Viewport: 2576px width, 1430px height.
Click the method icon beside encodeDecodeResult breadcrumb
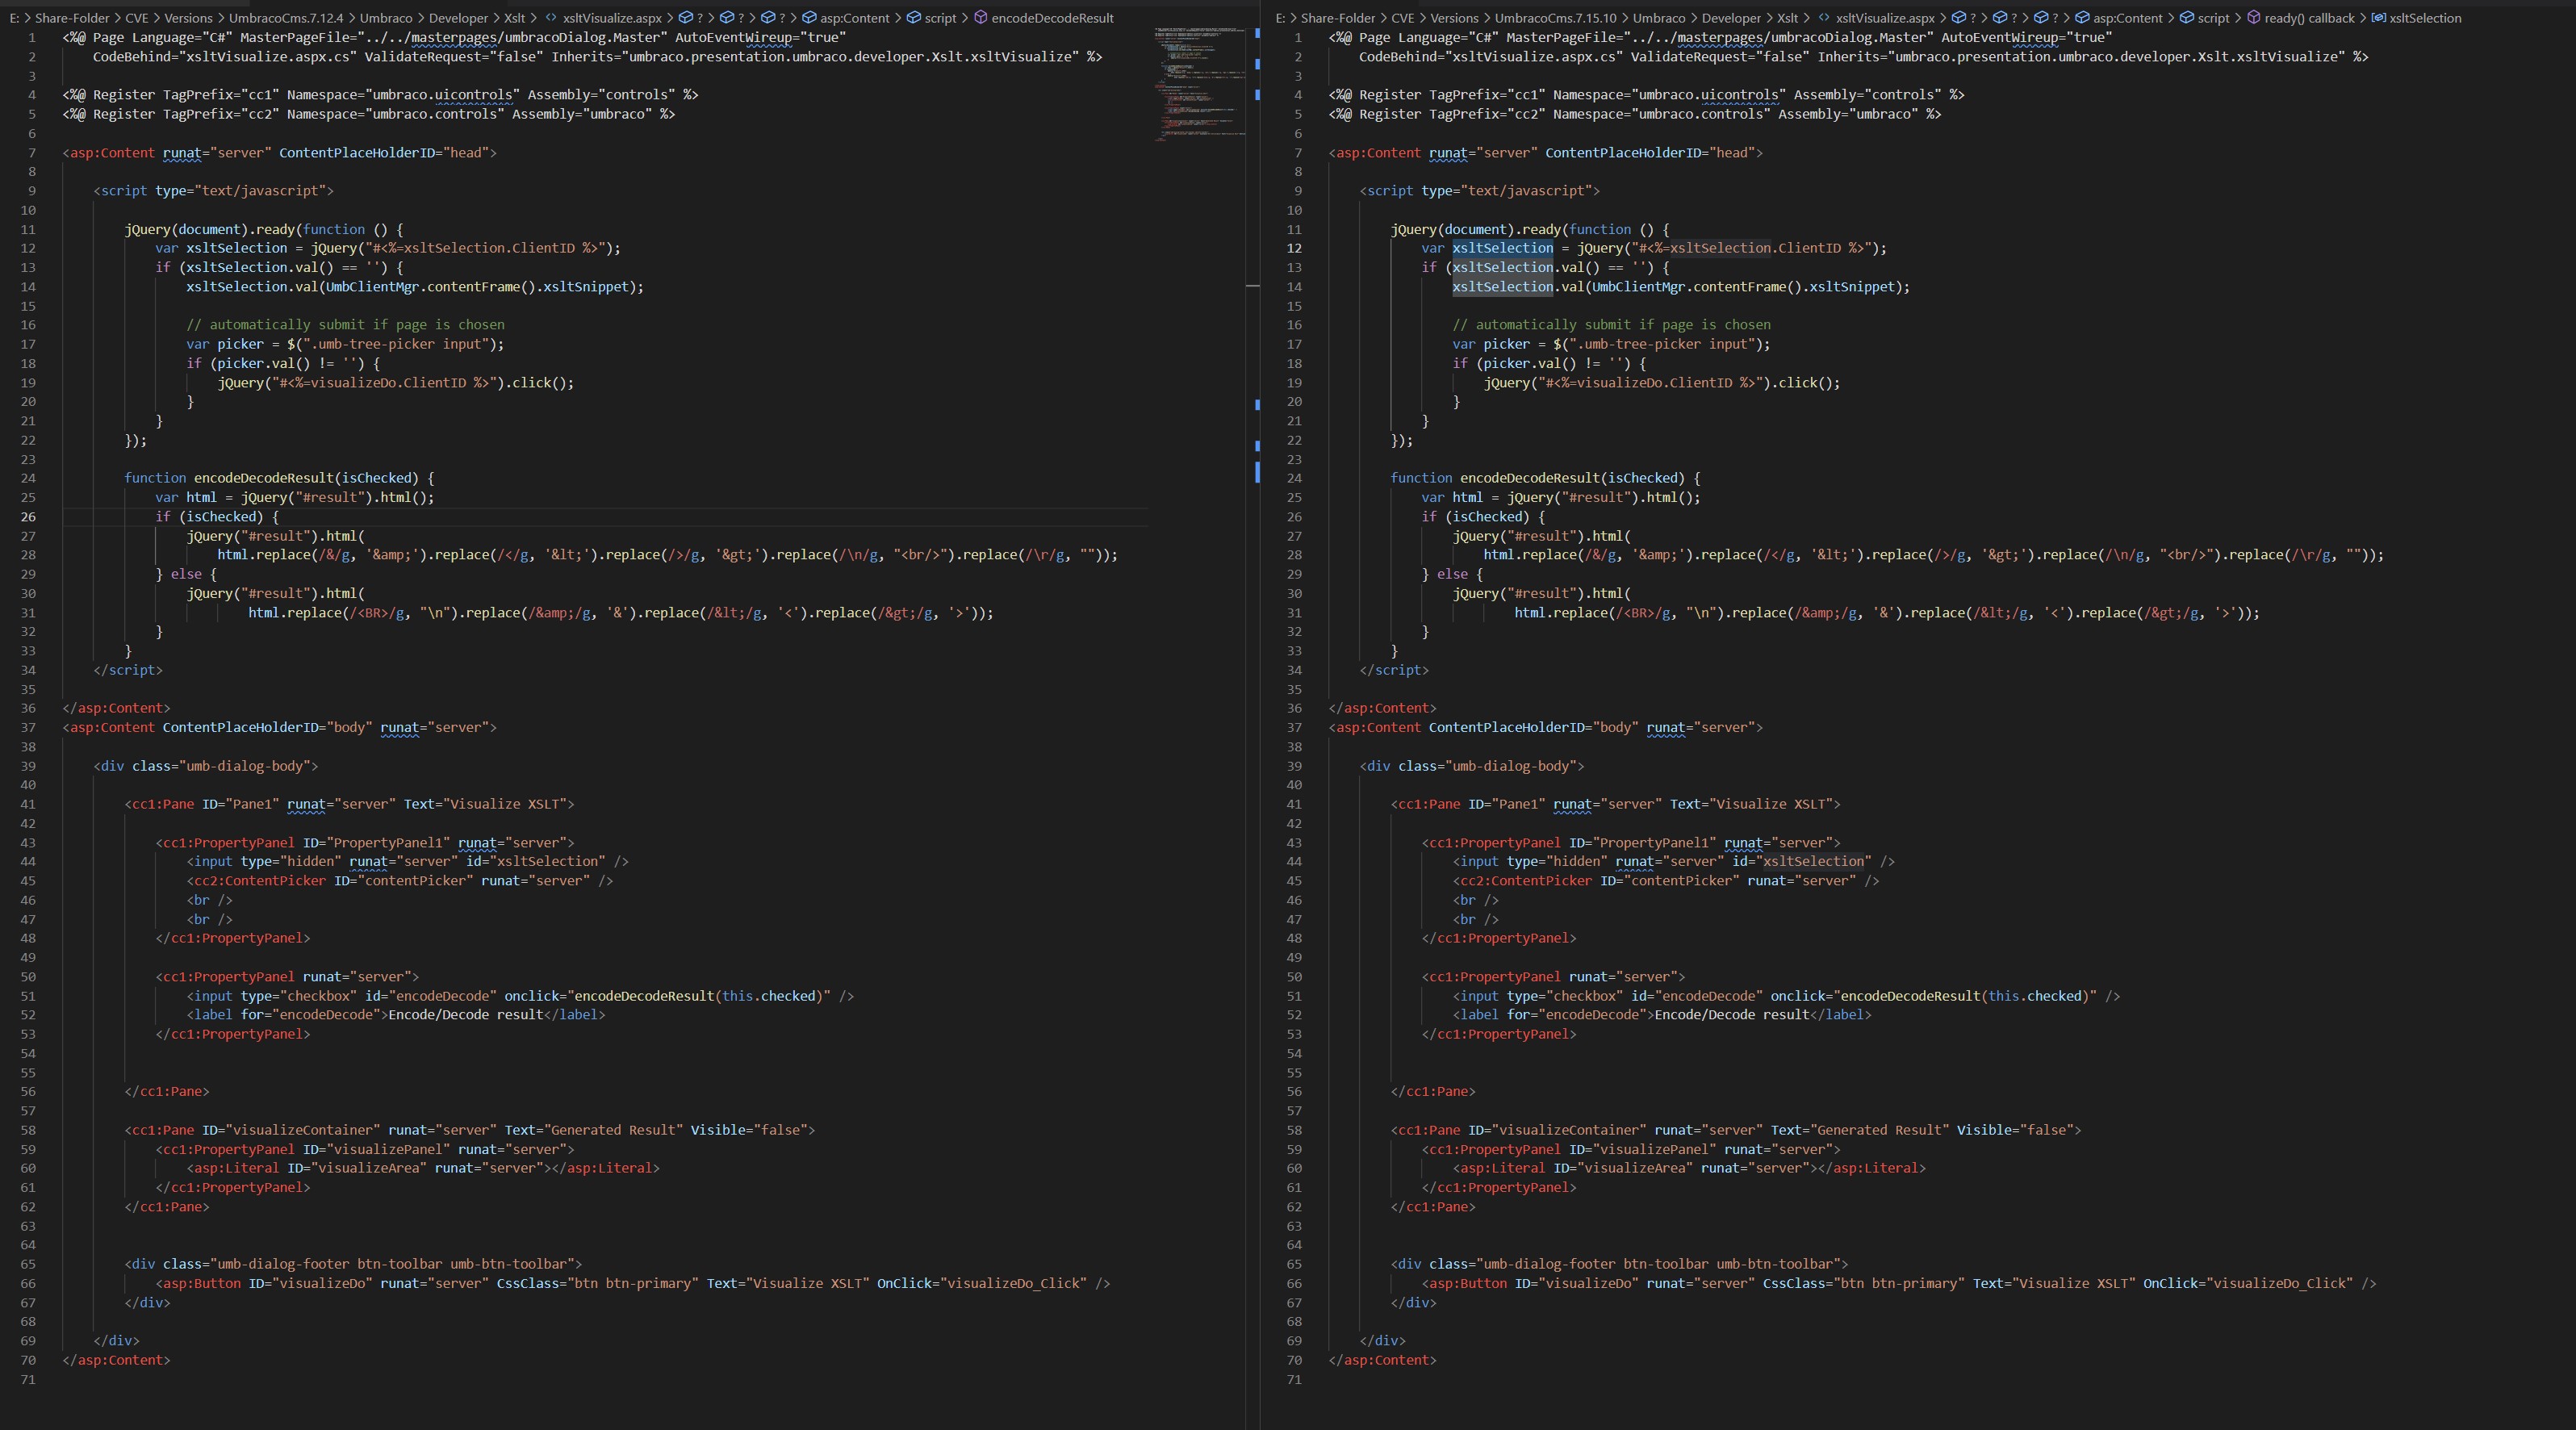click(981, 18)
